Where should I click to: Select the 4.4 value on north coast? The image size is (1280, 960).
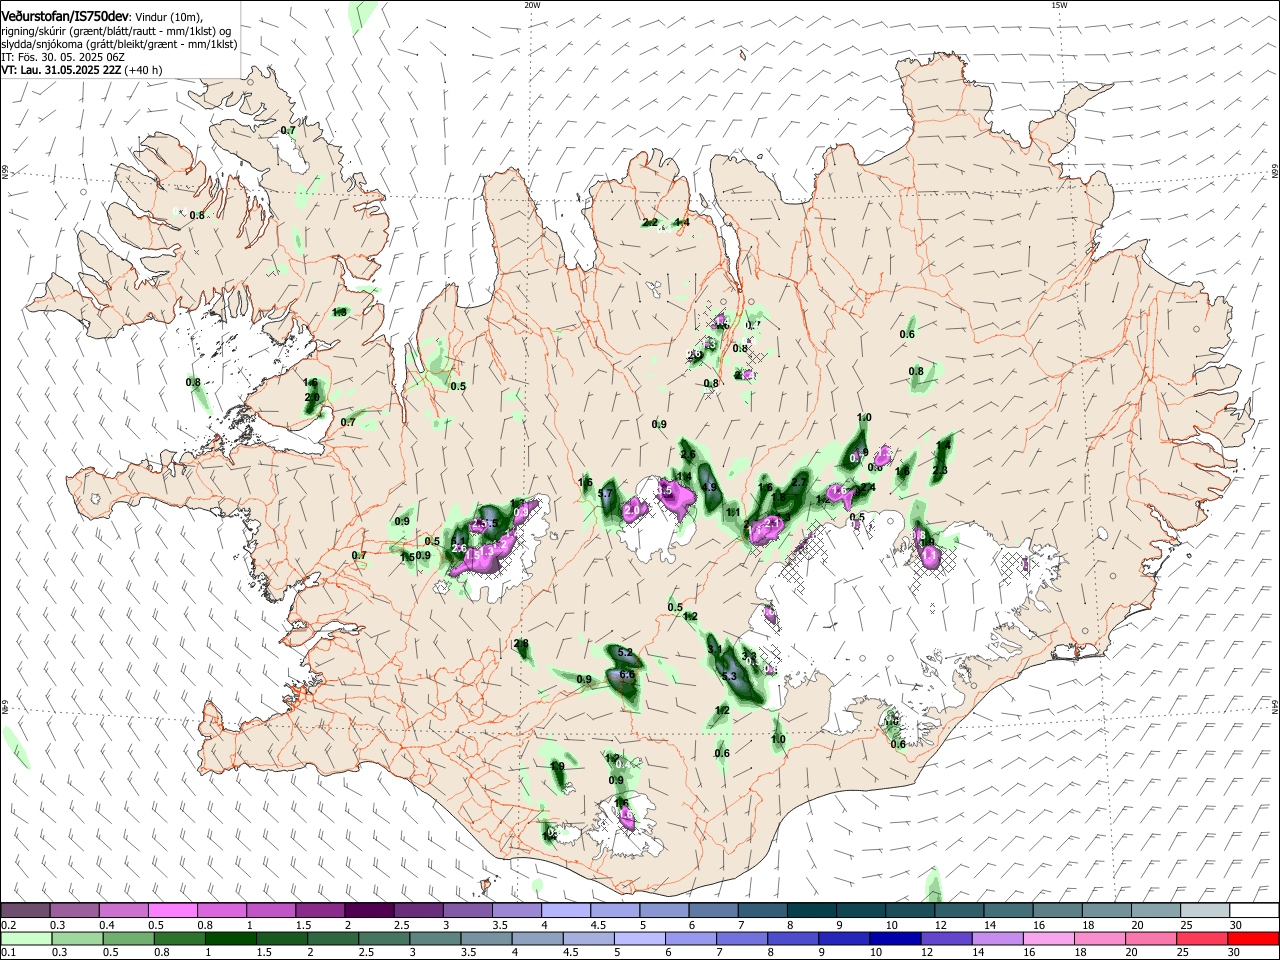tap(681, 223)
